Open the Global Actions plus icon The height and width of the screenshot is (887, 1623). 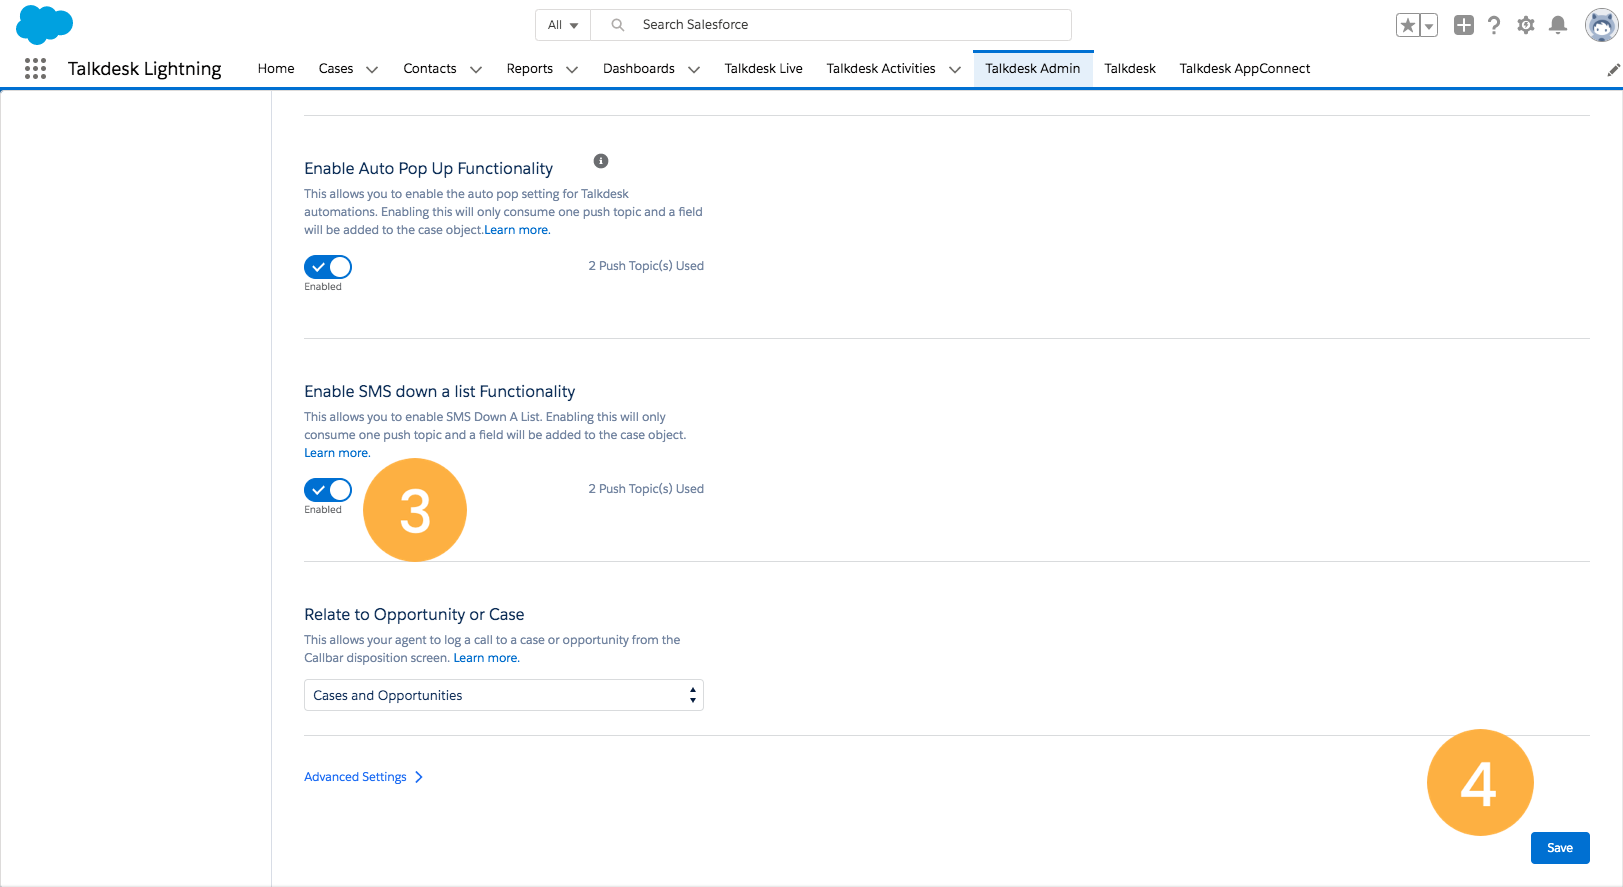(1464, 26)
